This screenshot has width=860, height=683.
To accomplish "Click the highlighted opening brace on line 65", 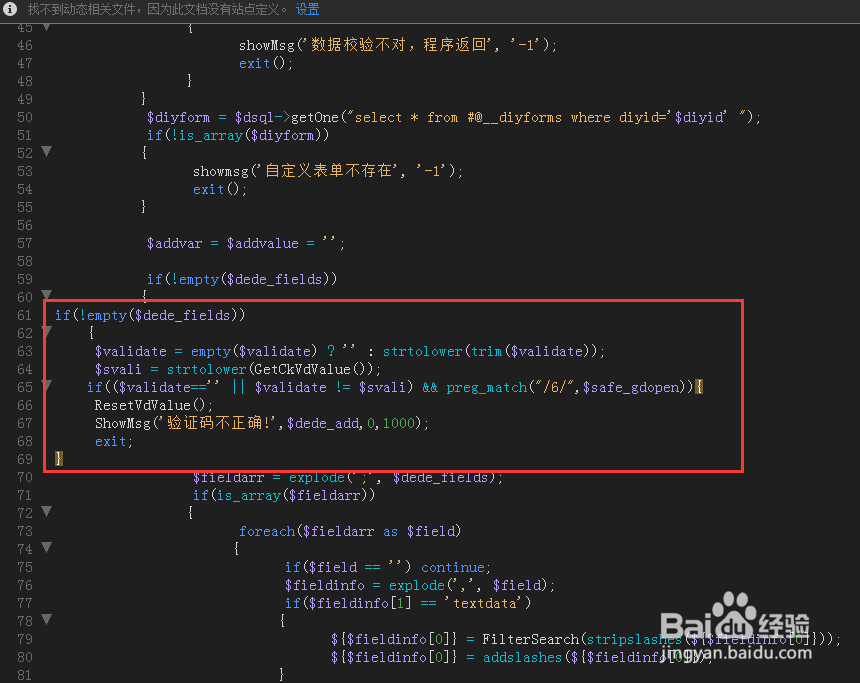I will pos(699,387).
